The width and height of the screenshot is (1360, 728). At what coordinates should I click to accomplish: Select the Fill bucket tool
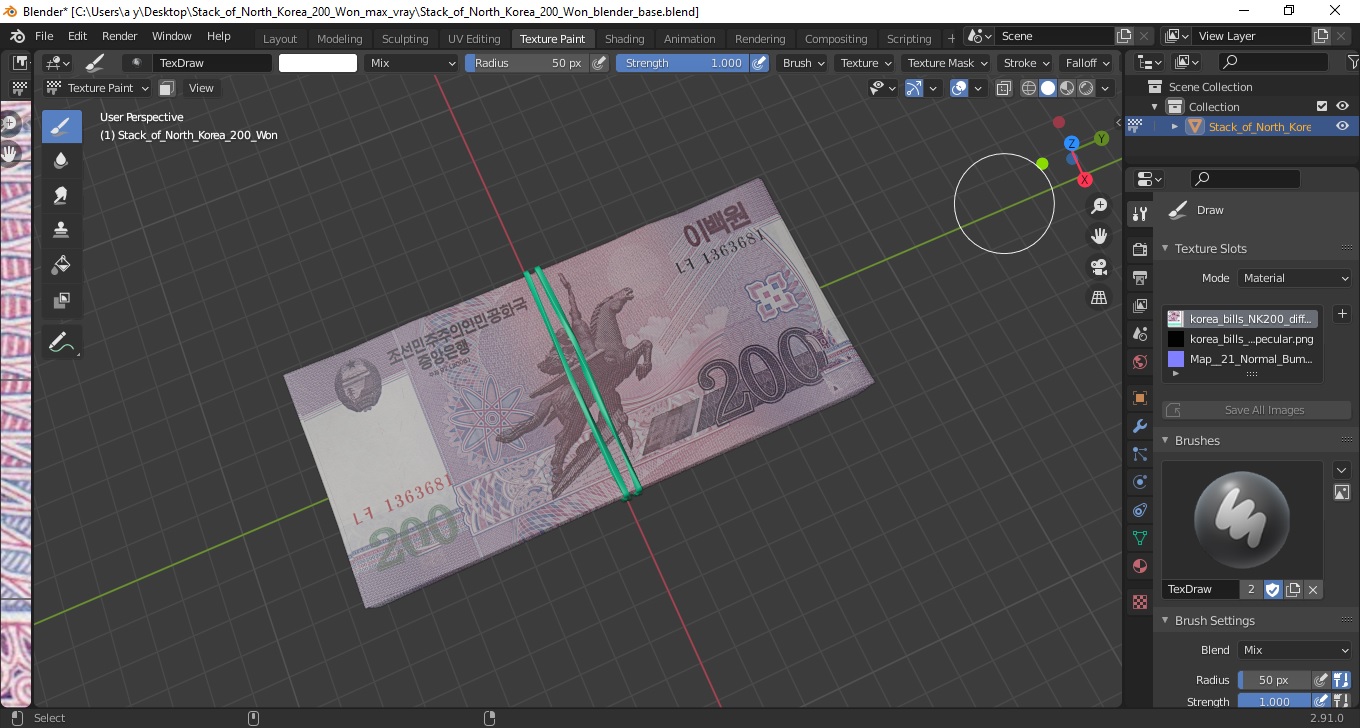point(61,265)
